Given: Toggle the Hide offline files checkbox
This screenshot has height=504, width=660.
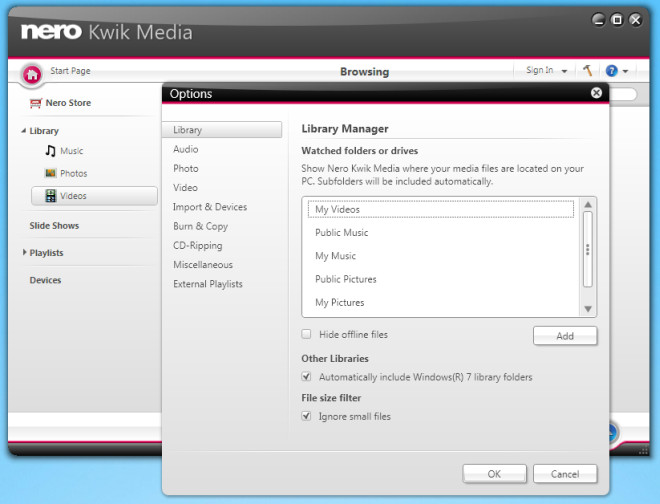Looking at the screenshot, I should 306,334.
